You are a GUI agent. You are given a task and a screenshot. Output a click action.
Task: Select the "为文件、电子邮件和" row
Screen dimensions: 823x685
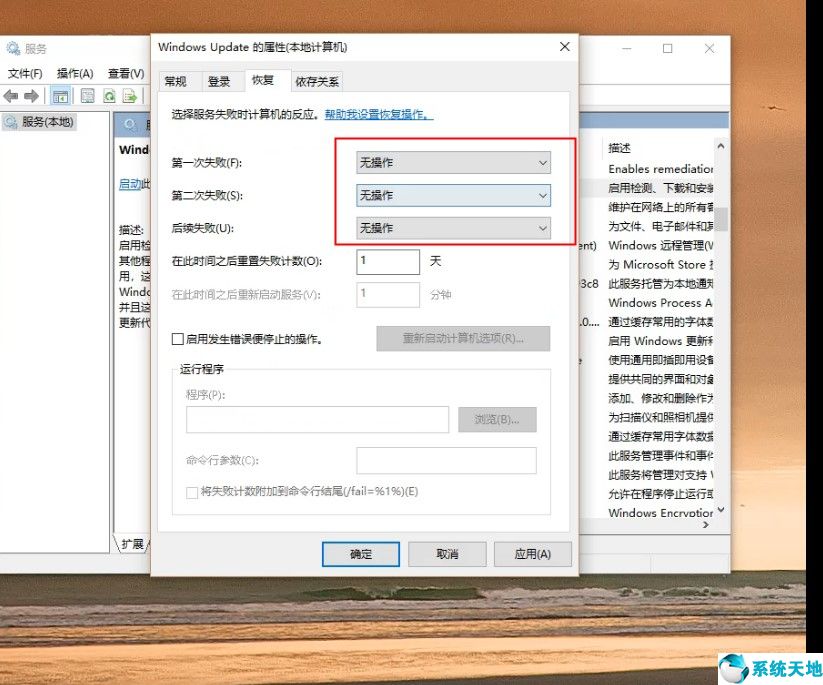(660, 226)
